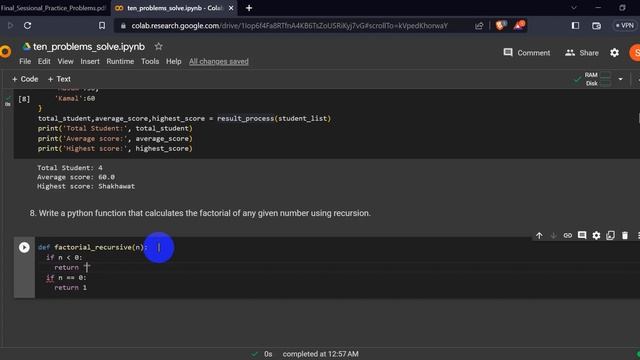
Task: Open the Brave Rewards icon
Action: pos(519,25)
